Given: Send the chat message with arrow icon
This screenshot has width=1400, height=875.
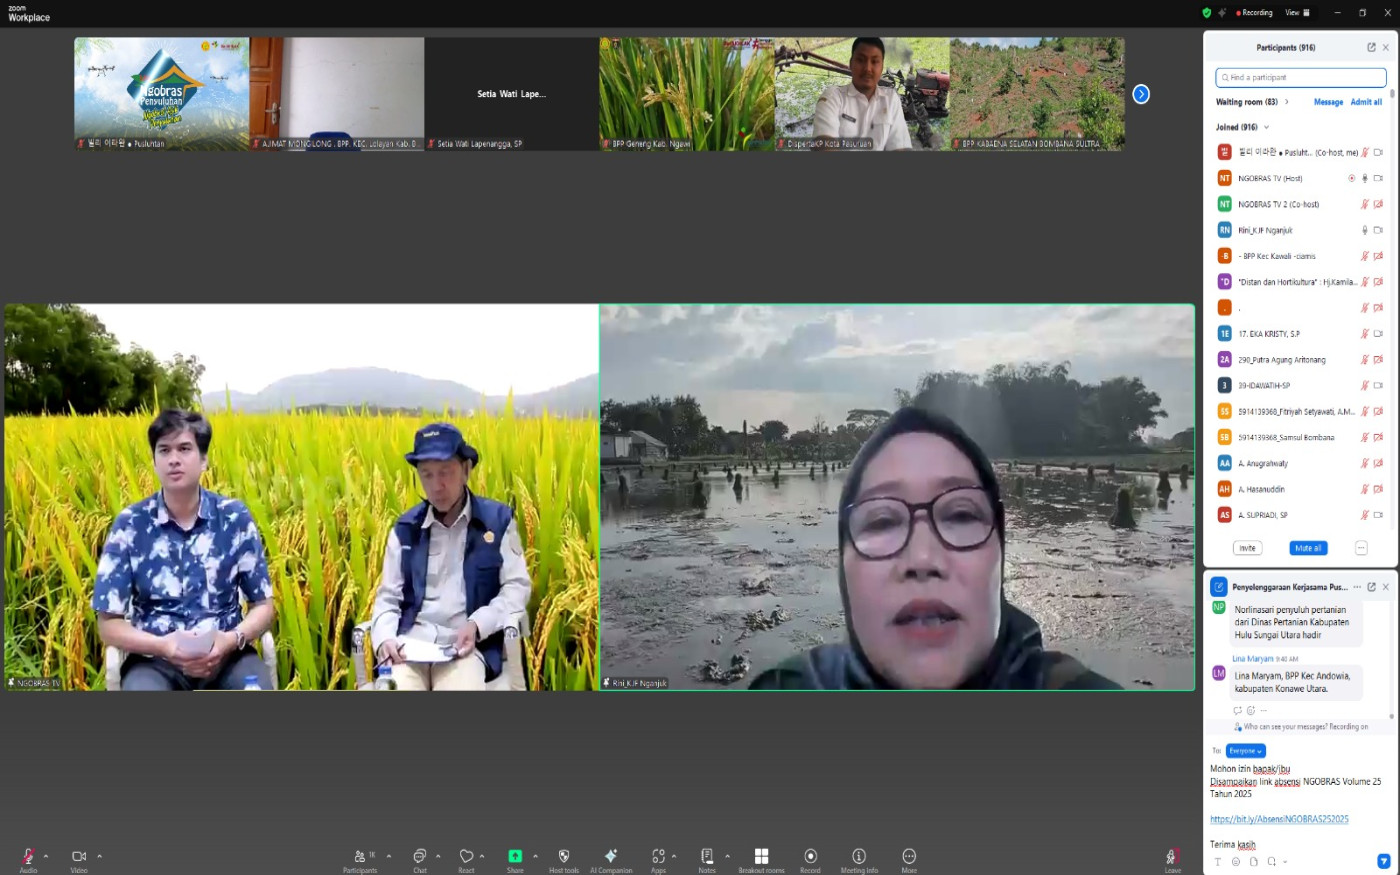Looking at the screenshot, I should coord(1384,861).
